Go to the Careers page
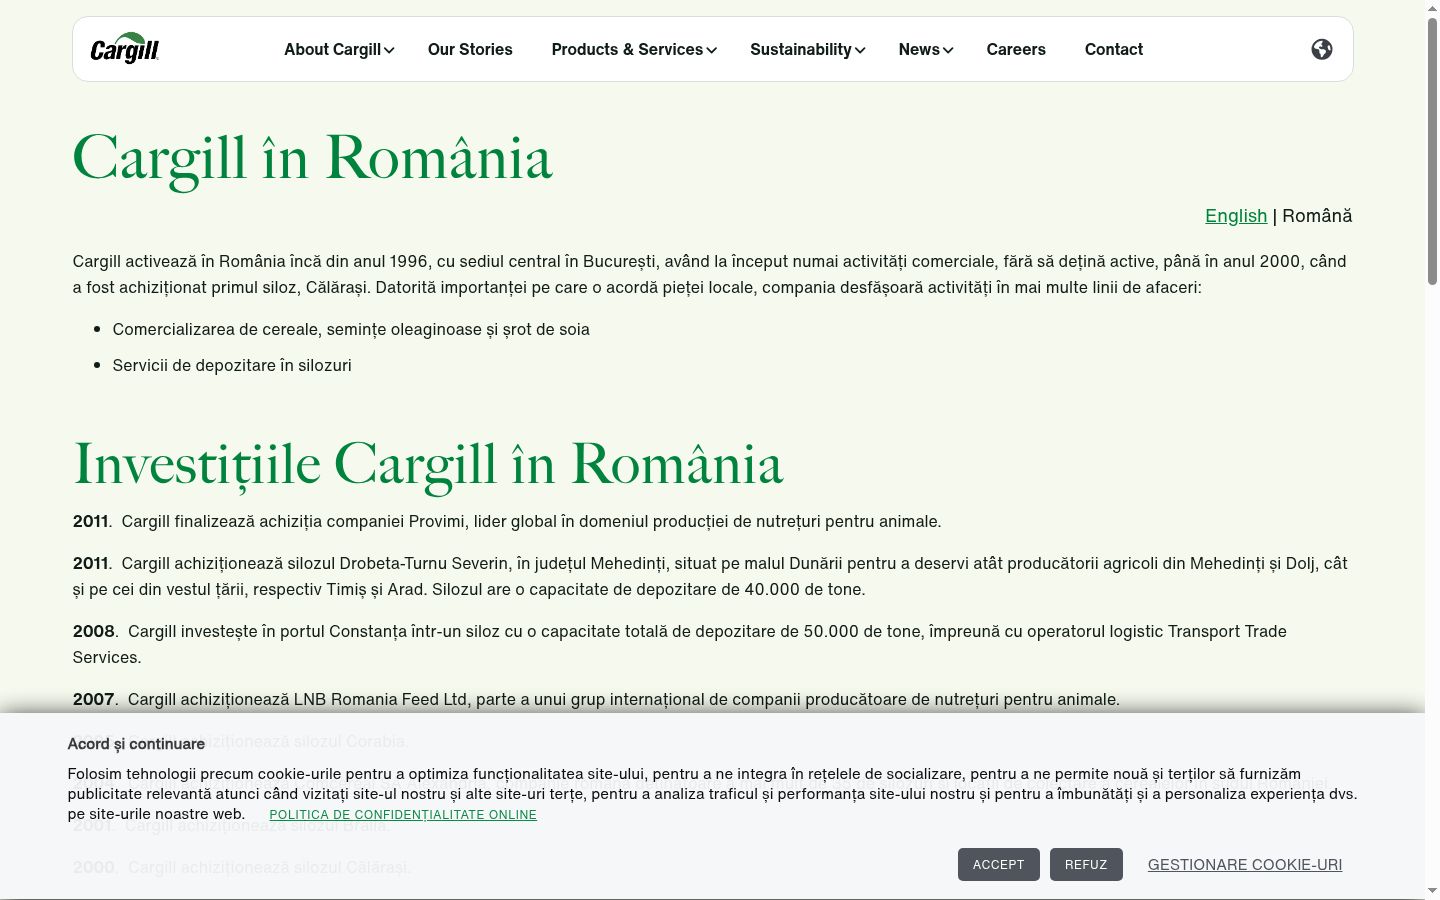Screen dimensions: 1440x900 pyautogui.click(x=1016, y=49)
